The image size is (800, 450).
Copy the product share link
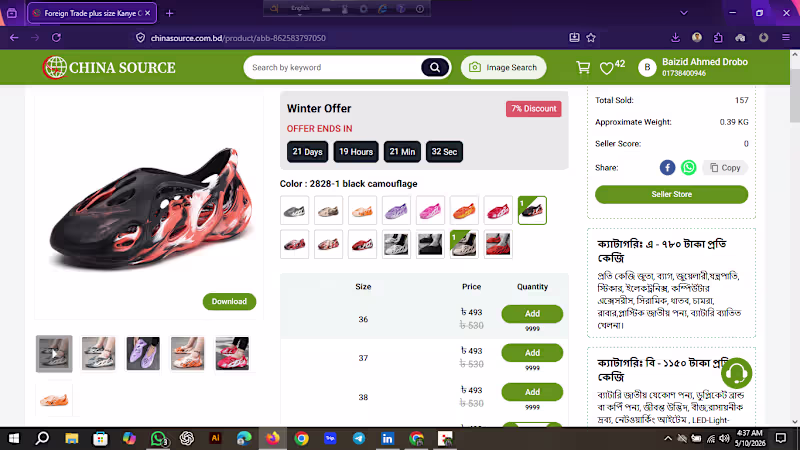point(725,167)
